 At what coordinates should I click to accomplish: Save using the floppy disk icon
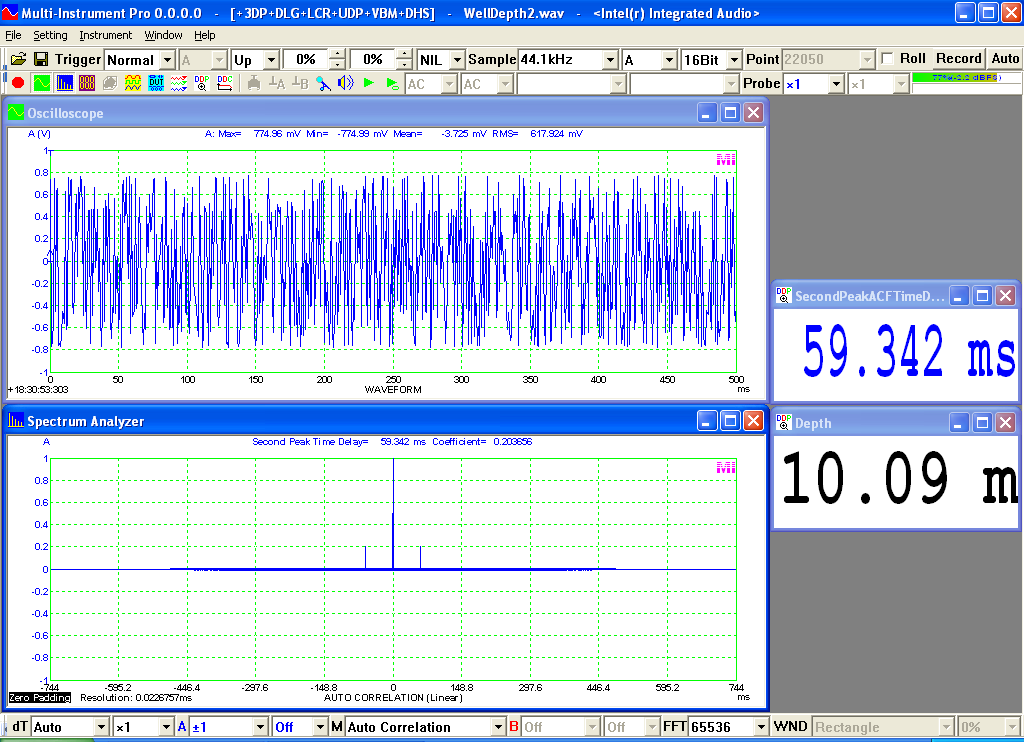(40, 59)
